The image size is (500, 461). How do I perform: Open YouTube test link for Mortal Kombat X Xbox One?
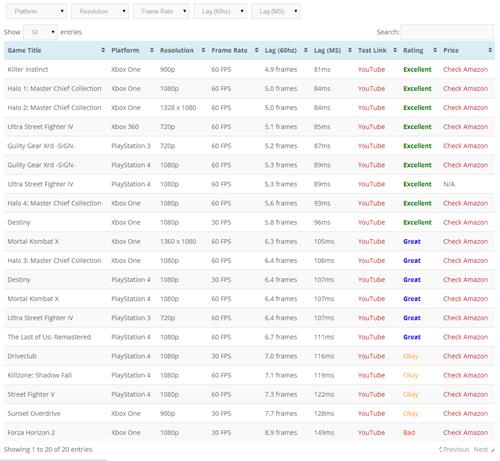pos(371,241)
